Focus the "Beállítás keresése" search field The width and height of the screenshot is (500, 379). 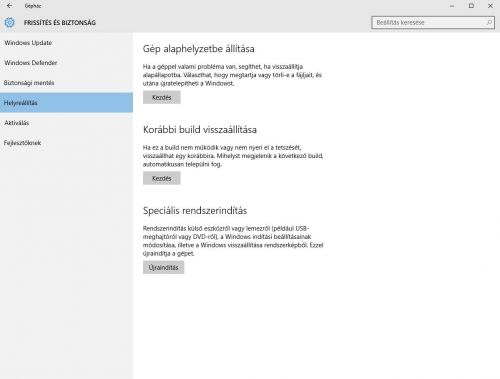click(x=433, y=23)
